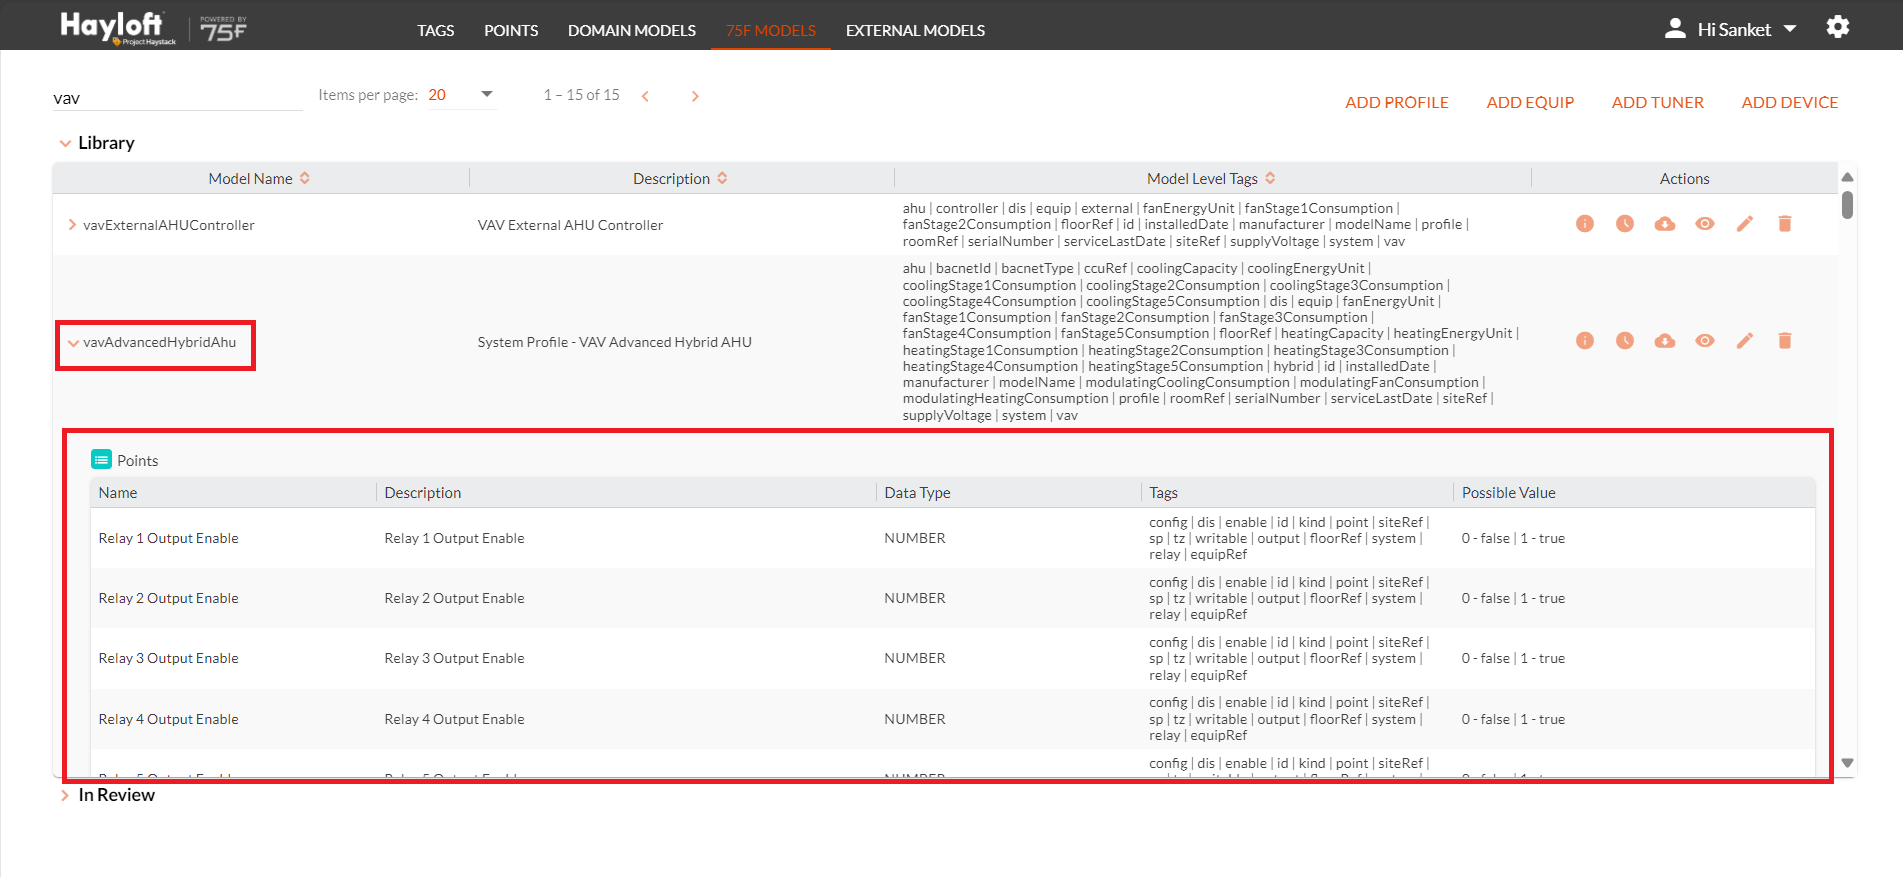Click the 75F powered-by logo
Viewport: 1903px width, 877px height.
coord(223,29)
